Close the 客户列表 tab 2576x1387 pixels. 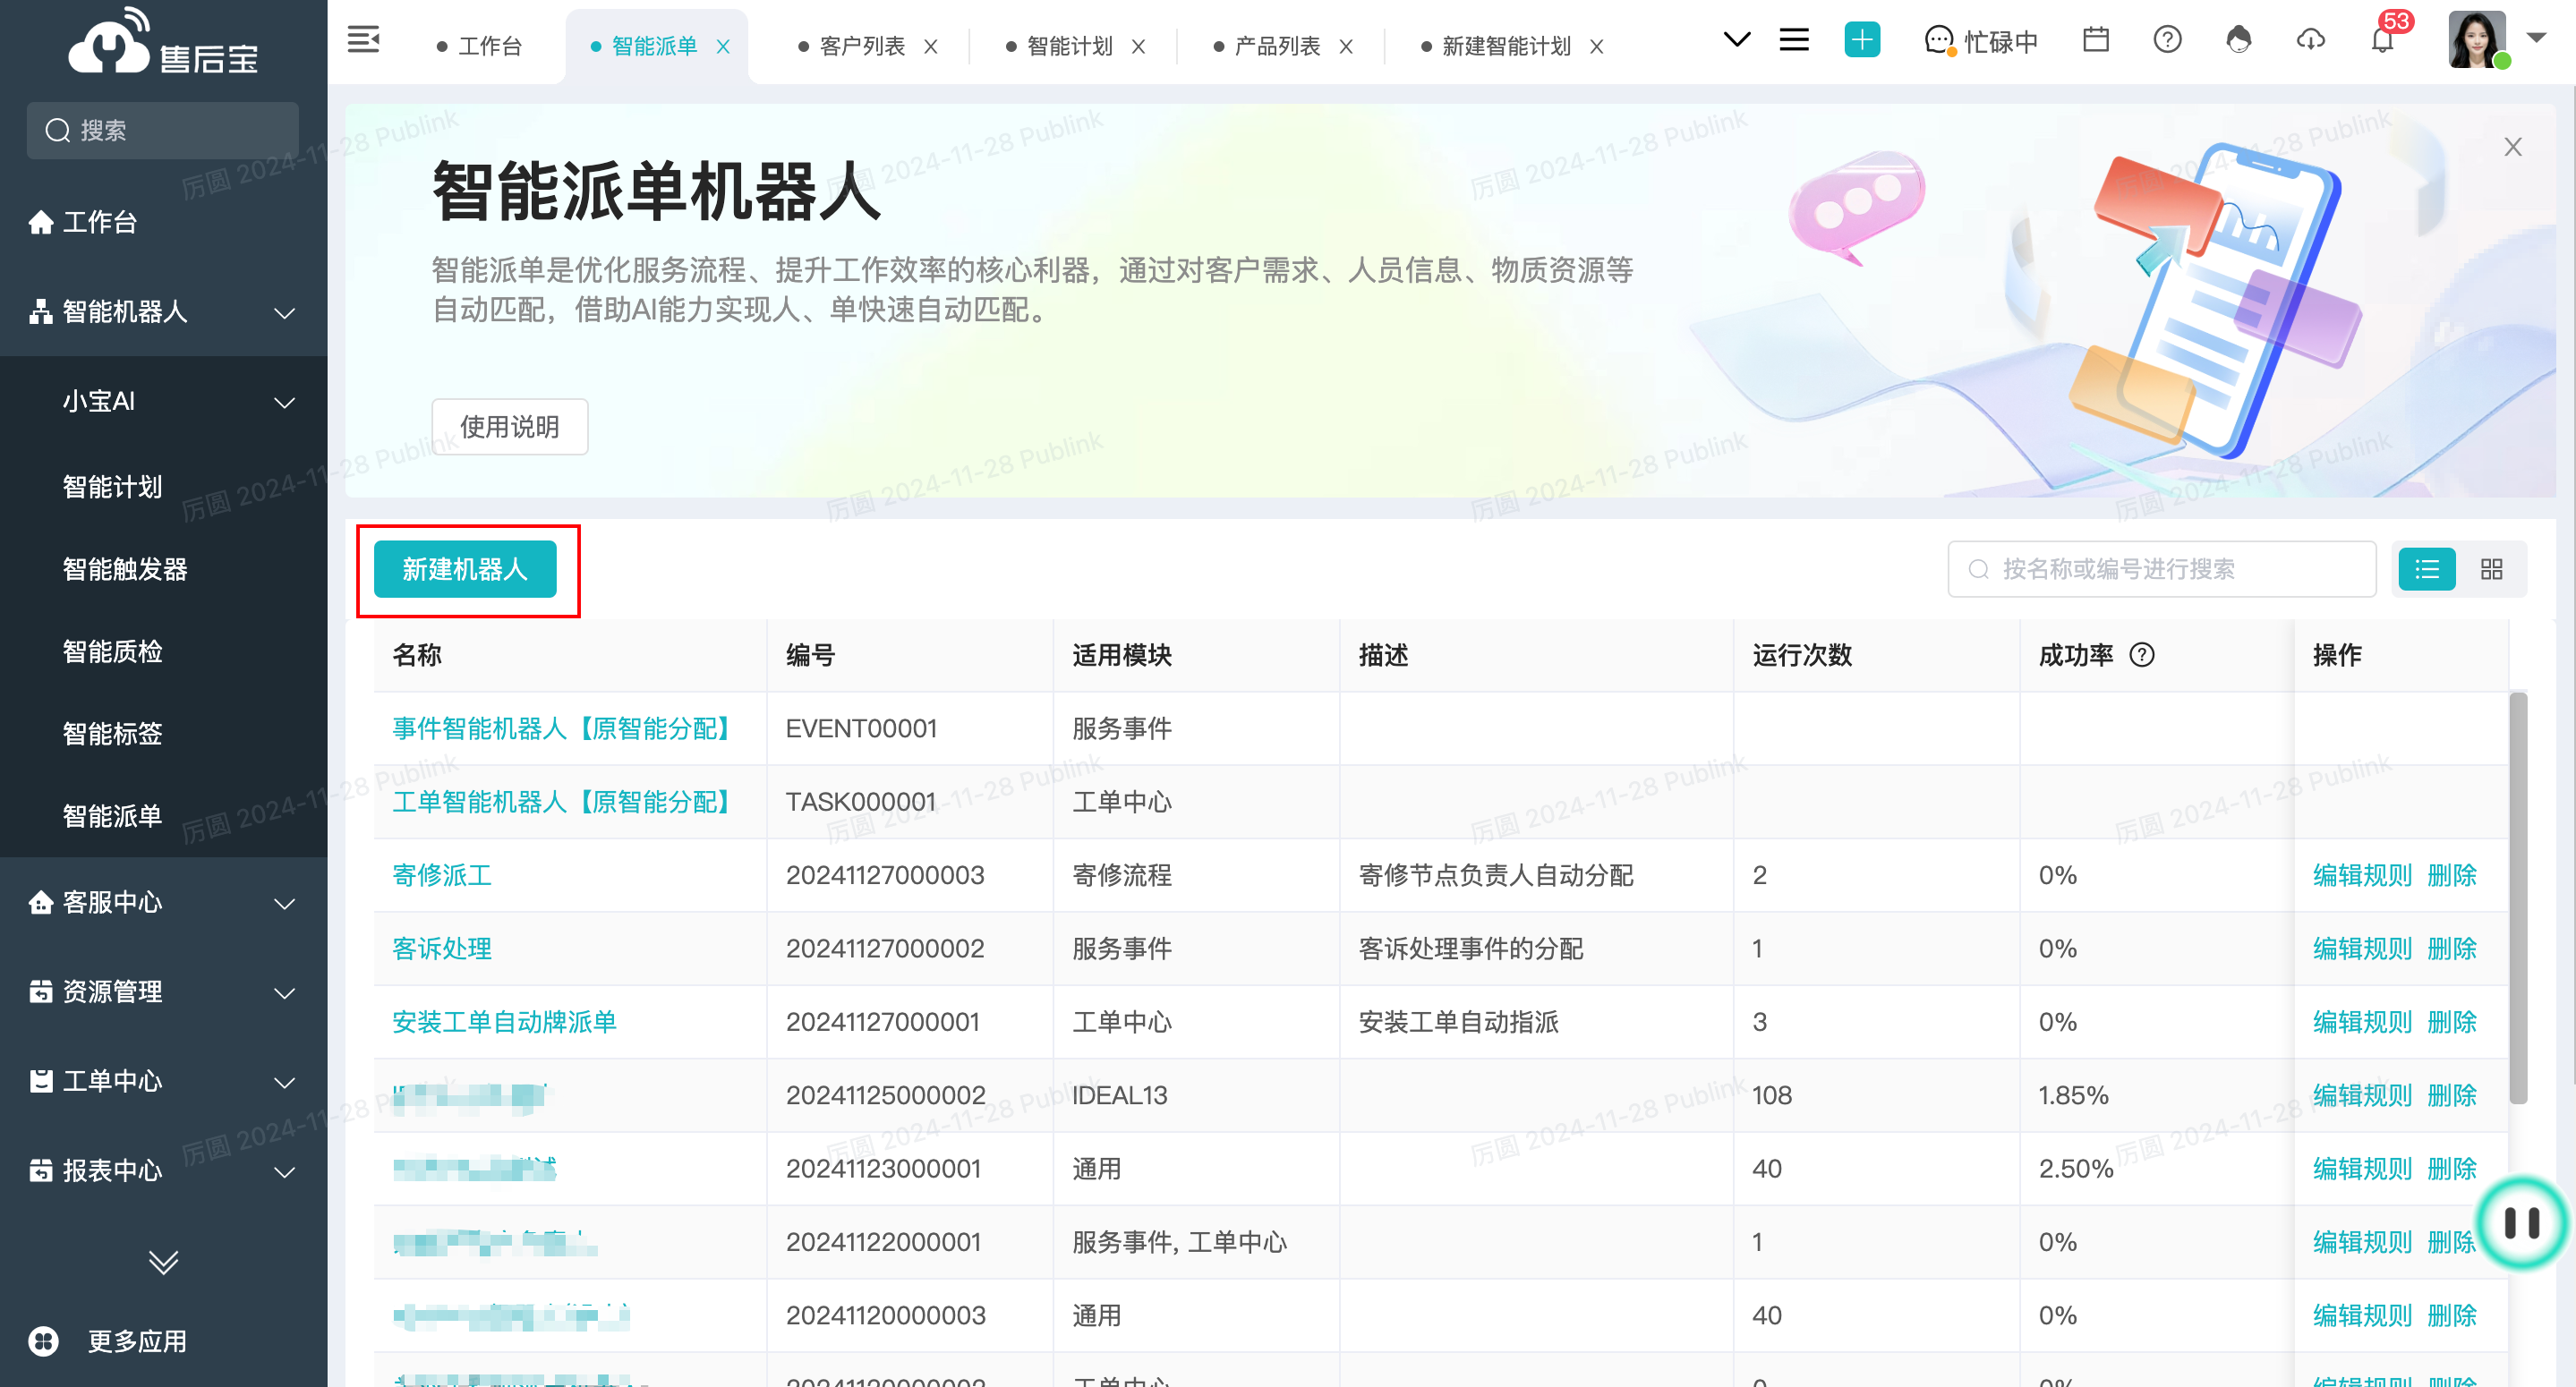(930, 47)
